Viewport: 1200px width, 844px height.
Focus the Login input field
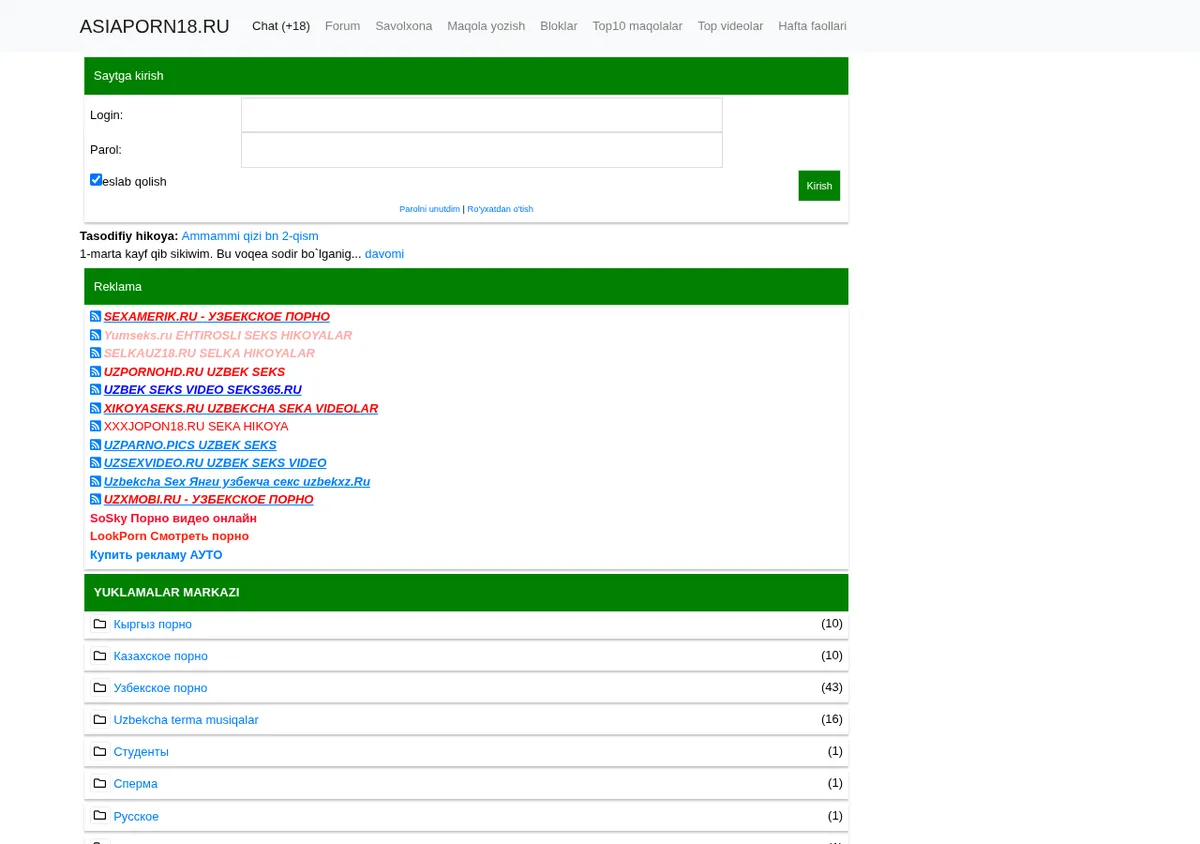click(481, 115)
